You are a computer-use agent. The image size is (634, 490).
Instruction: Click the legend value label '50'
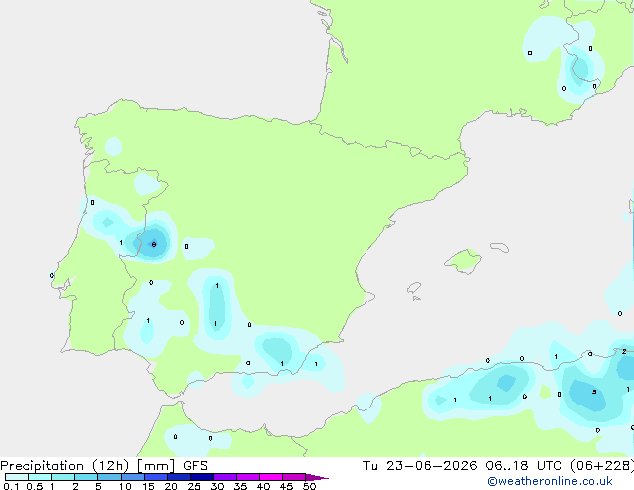309,486
